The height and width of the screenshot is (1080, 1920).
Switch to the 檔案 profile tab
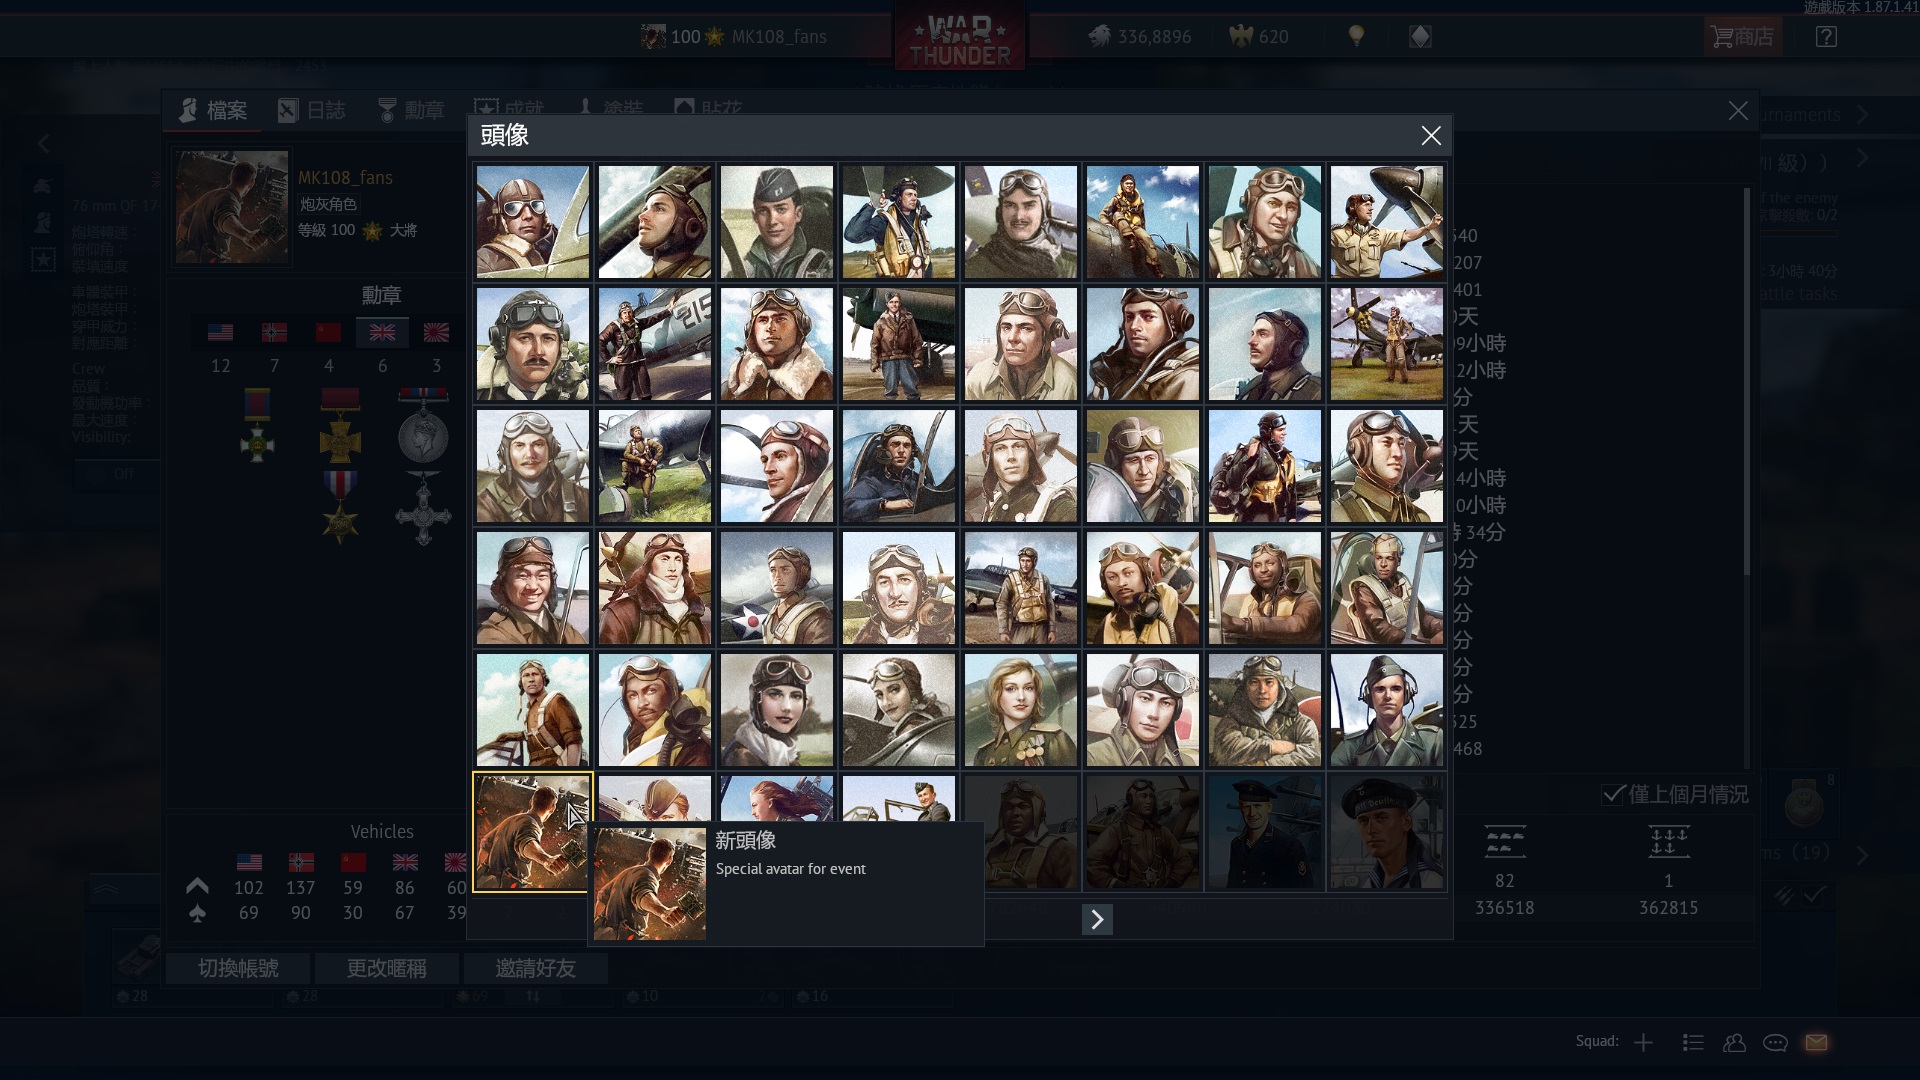point(213,110)
